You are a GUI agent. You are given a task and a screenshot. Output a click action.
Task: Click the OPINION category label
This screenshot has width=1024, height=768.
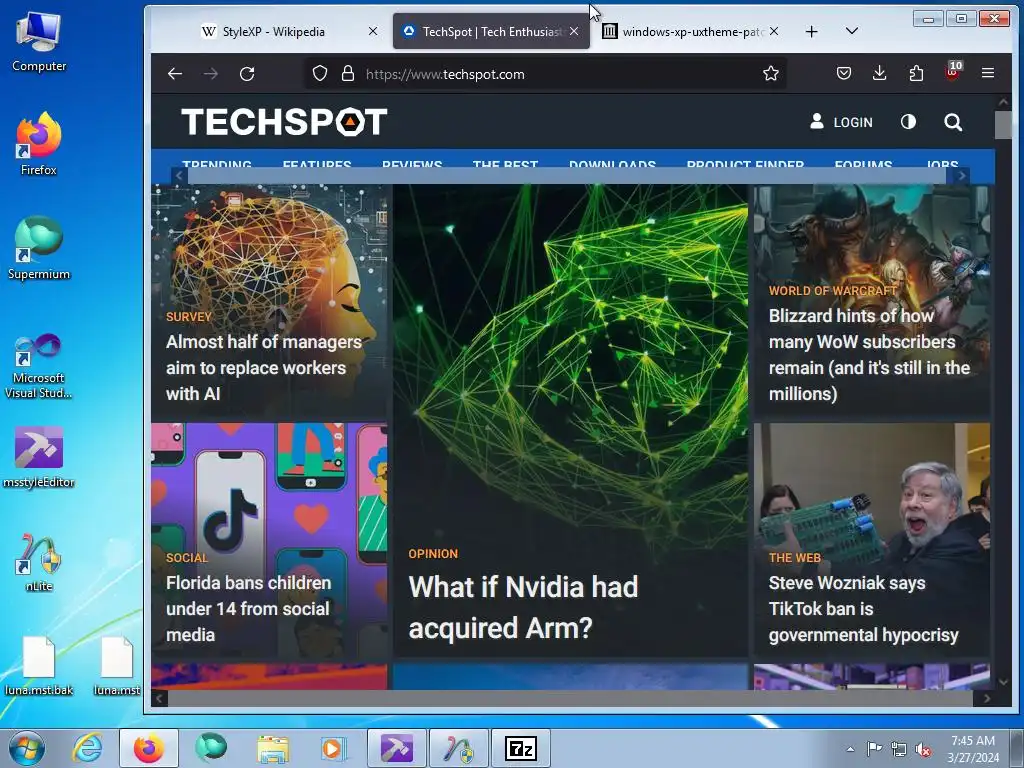pos(433,554)
